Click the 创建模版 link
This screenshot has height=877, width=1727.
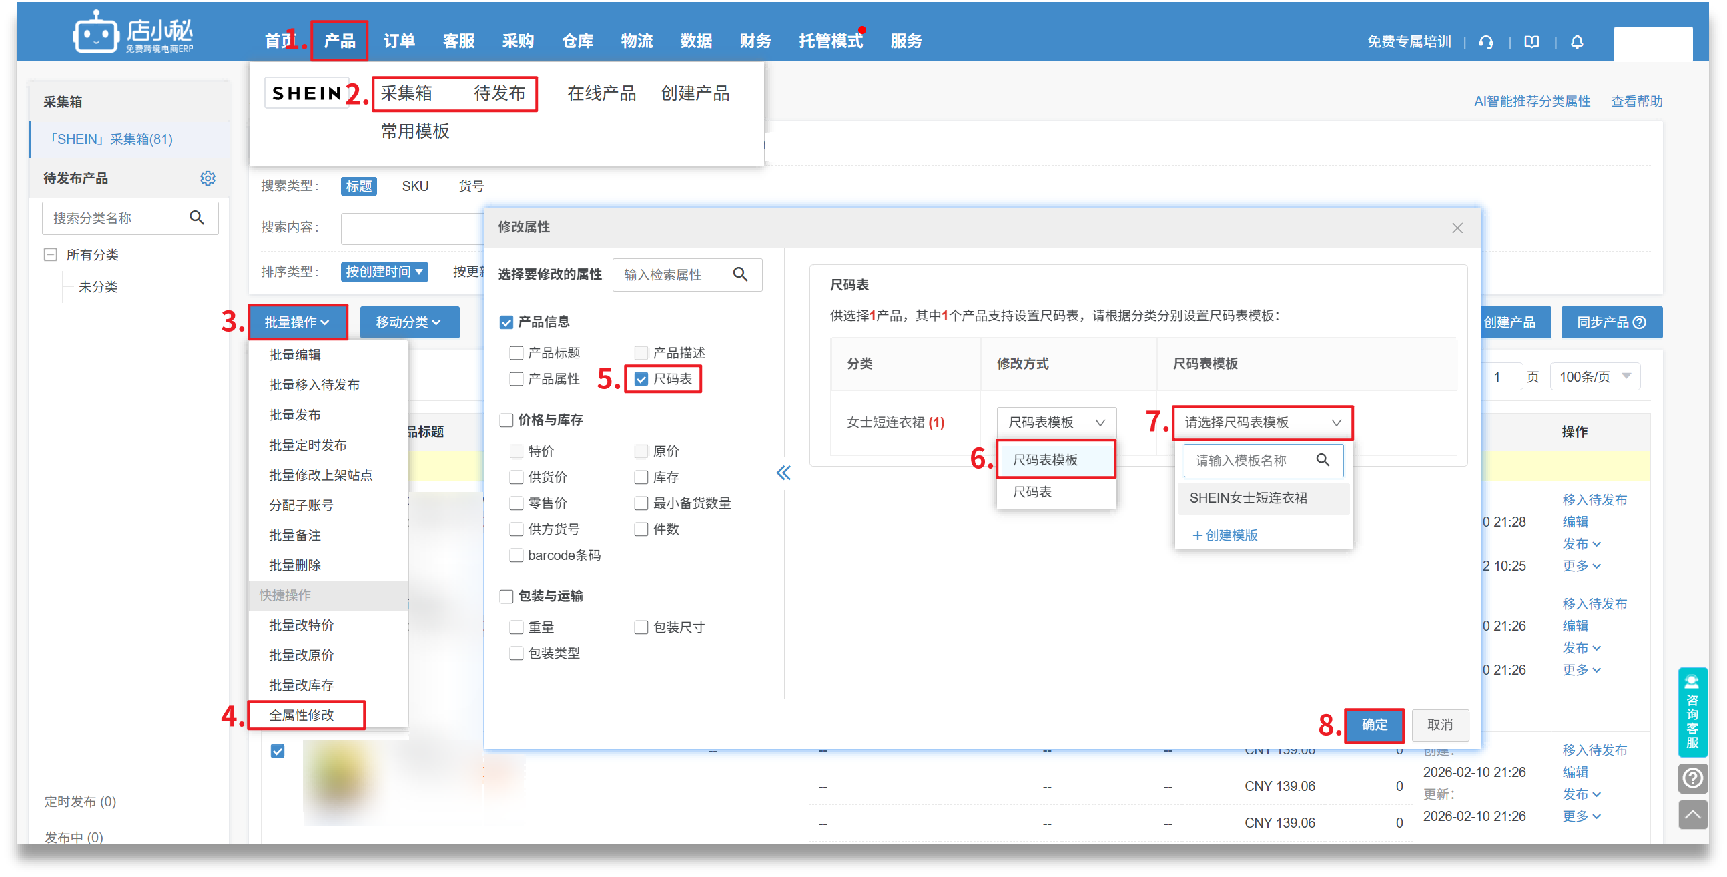(1225, 535)
